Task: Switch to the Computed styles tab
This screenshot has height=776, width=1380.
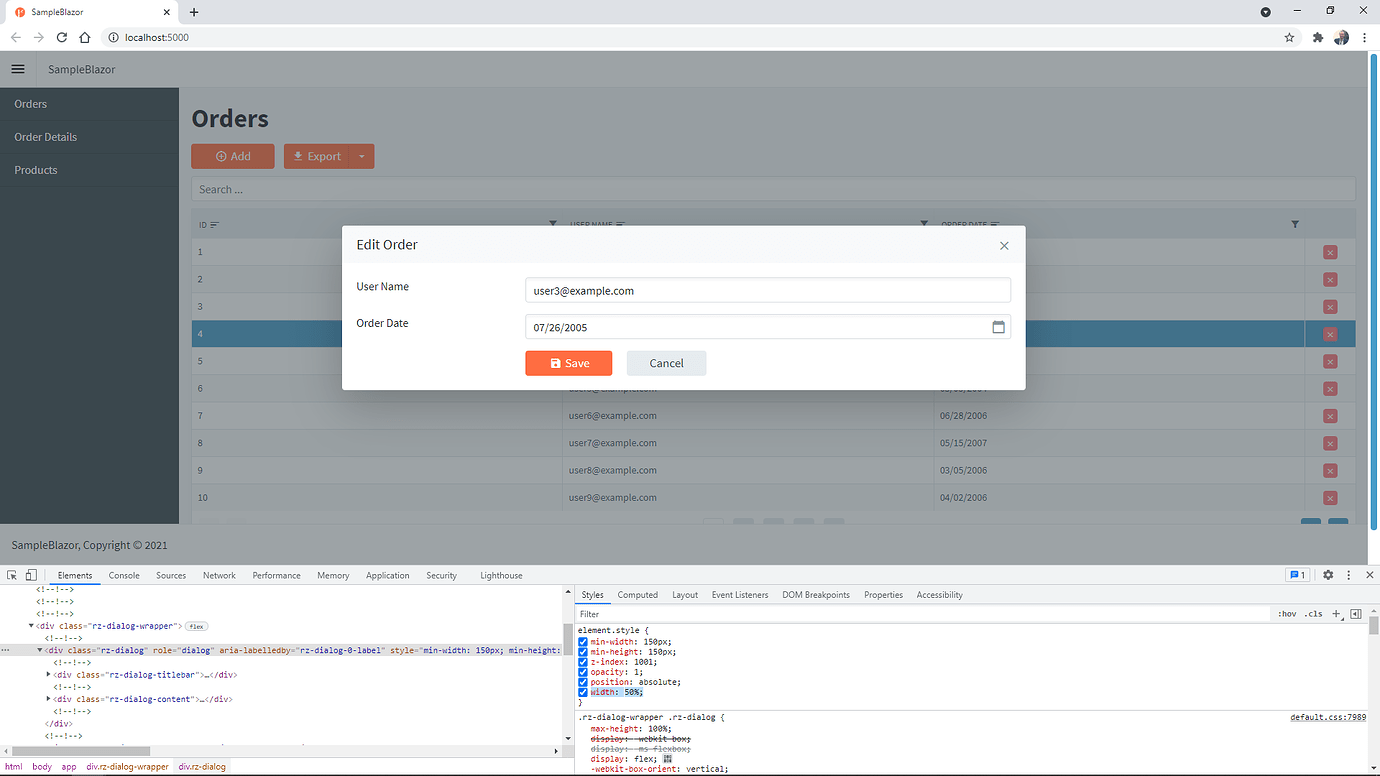Action: (x=638, y=595)
